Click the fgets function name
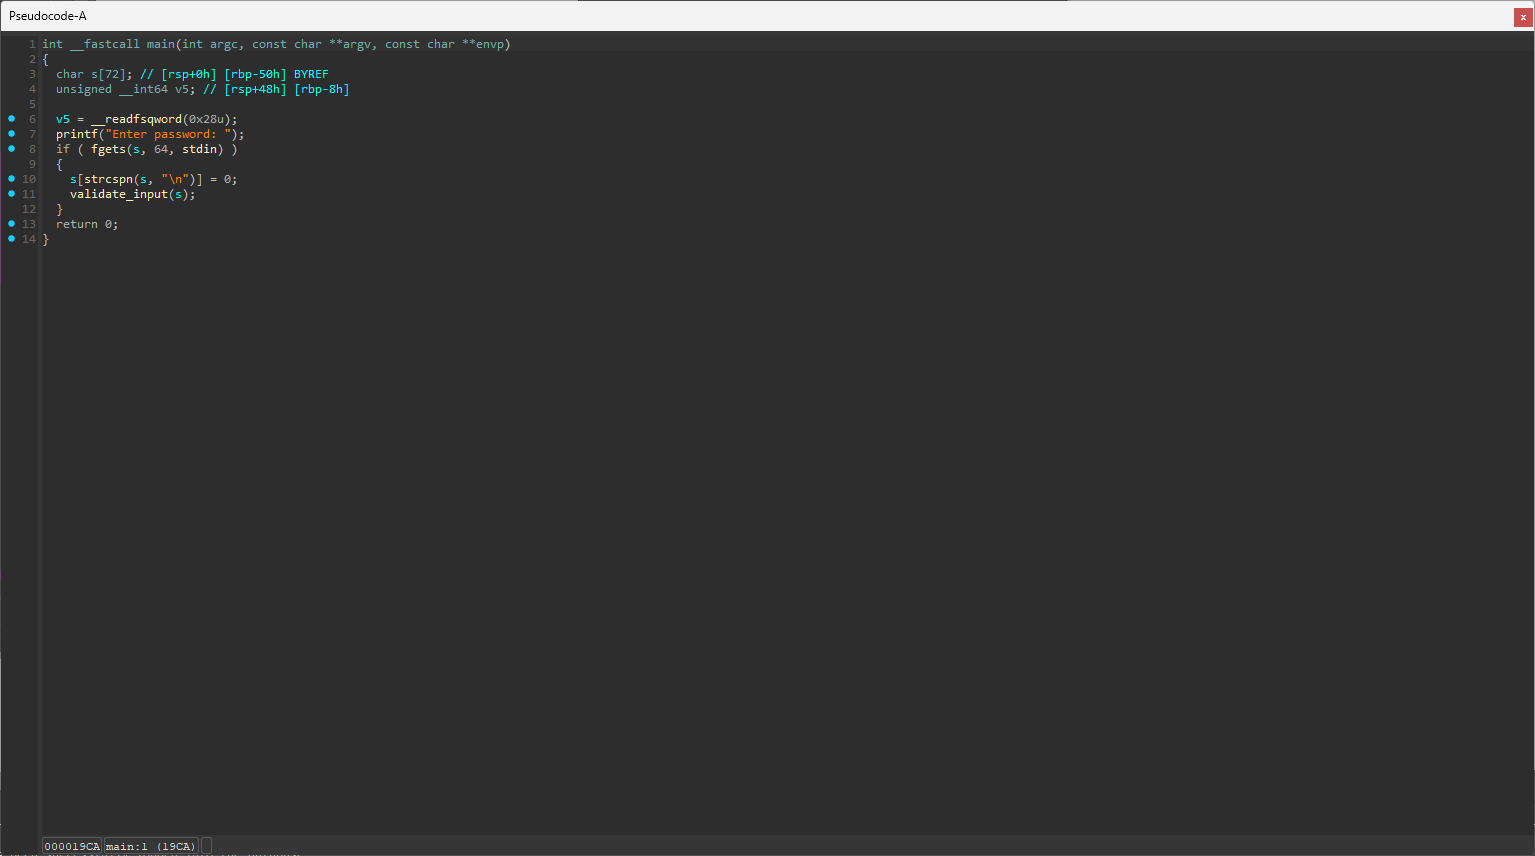 [x=108, y=149]
